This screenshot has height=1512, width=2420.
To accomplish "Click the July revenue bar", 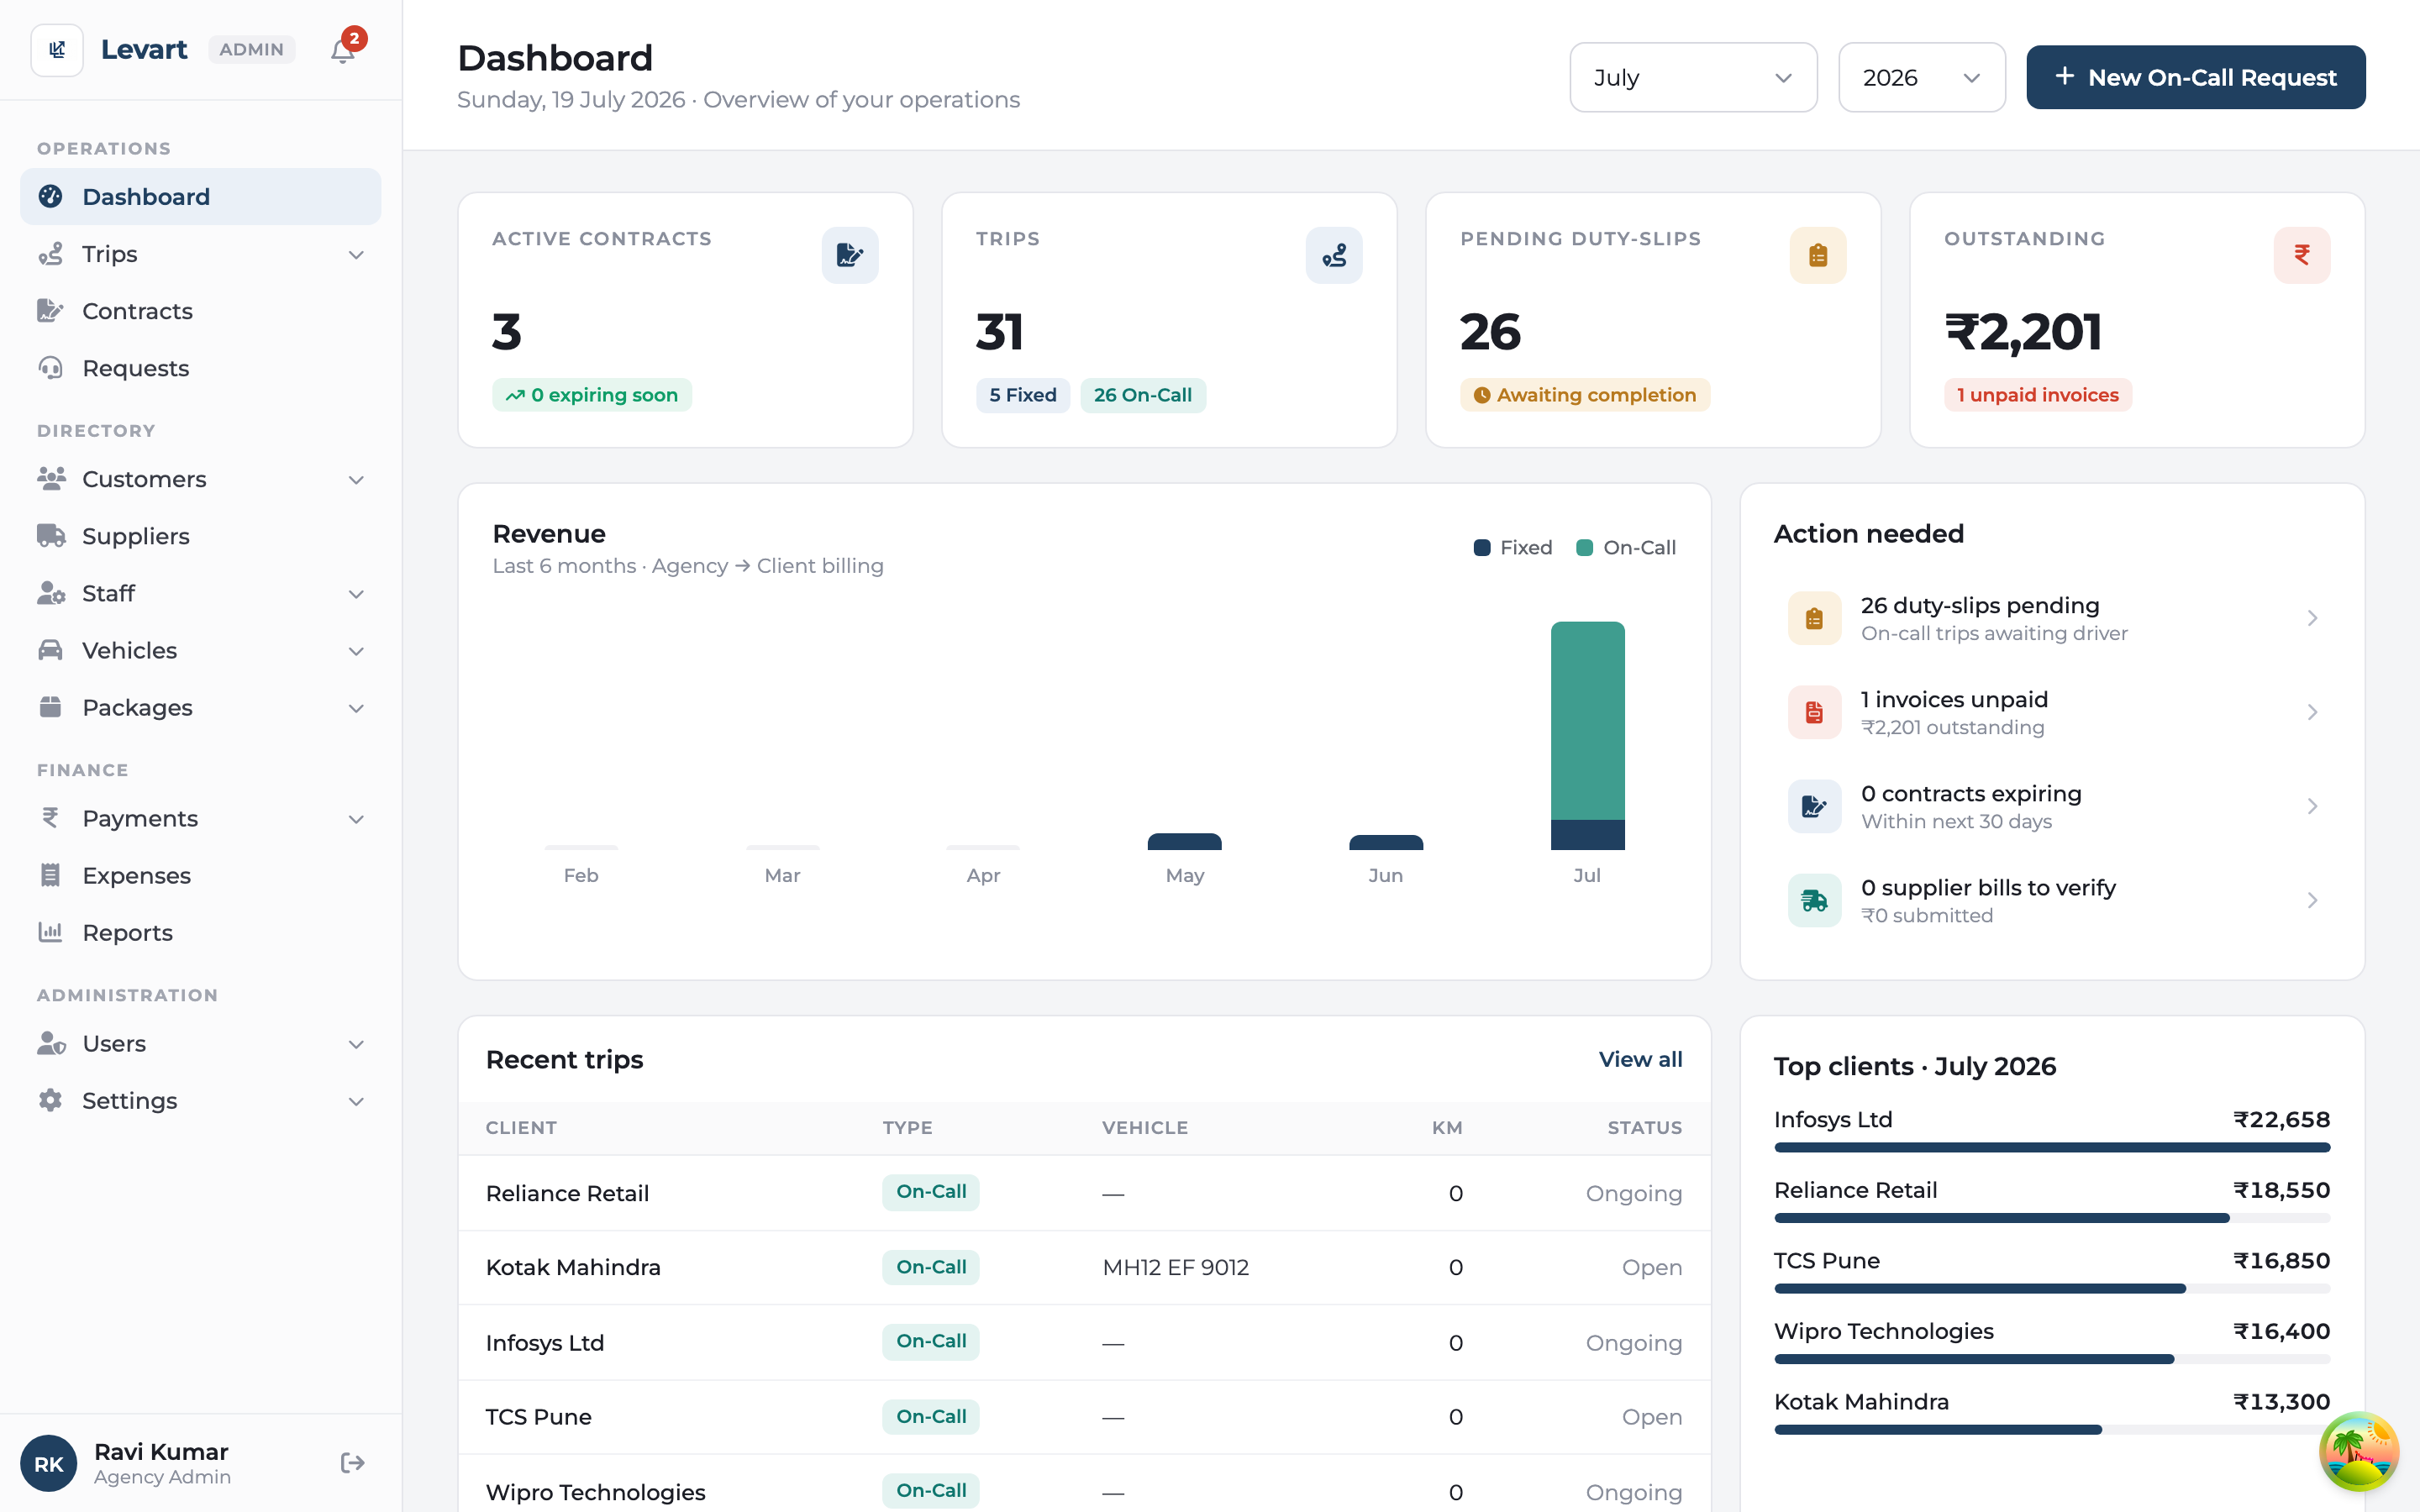I will coord(1587,735).
